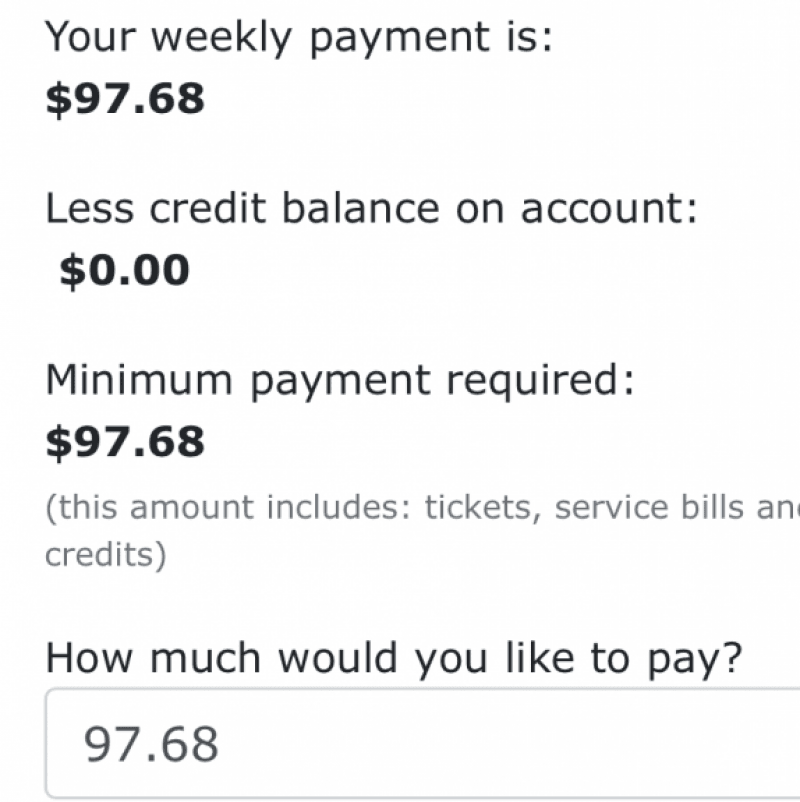
Task: Click the "Minimum payment required:" label
Action: click(x=340, y=379)
